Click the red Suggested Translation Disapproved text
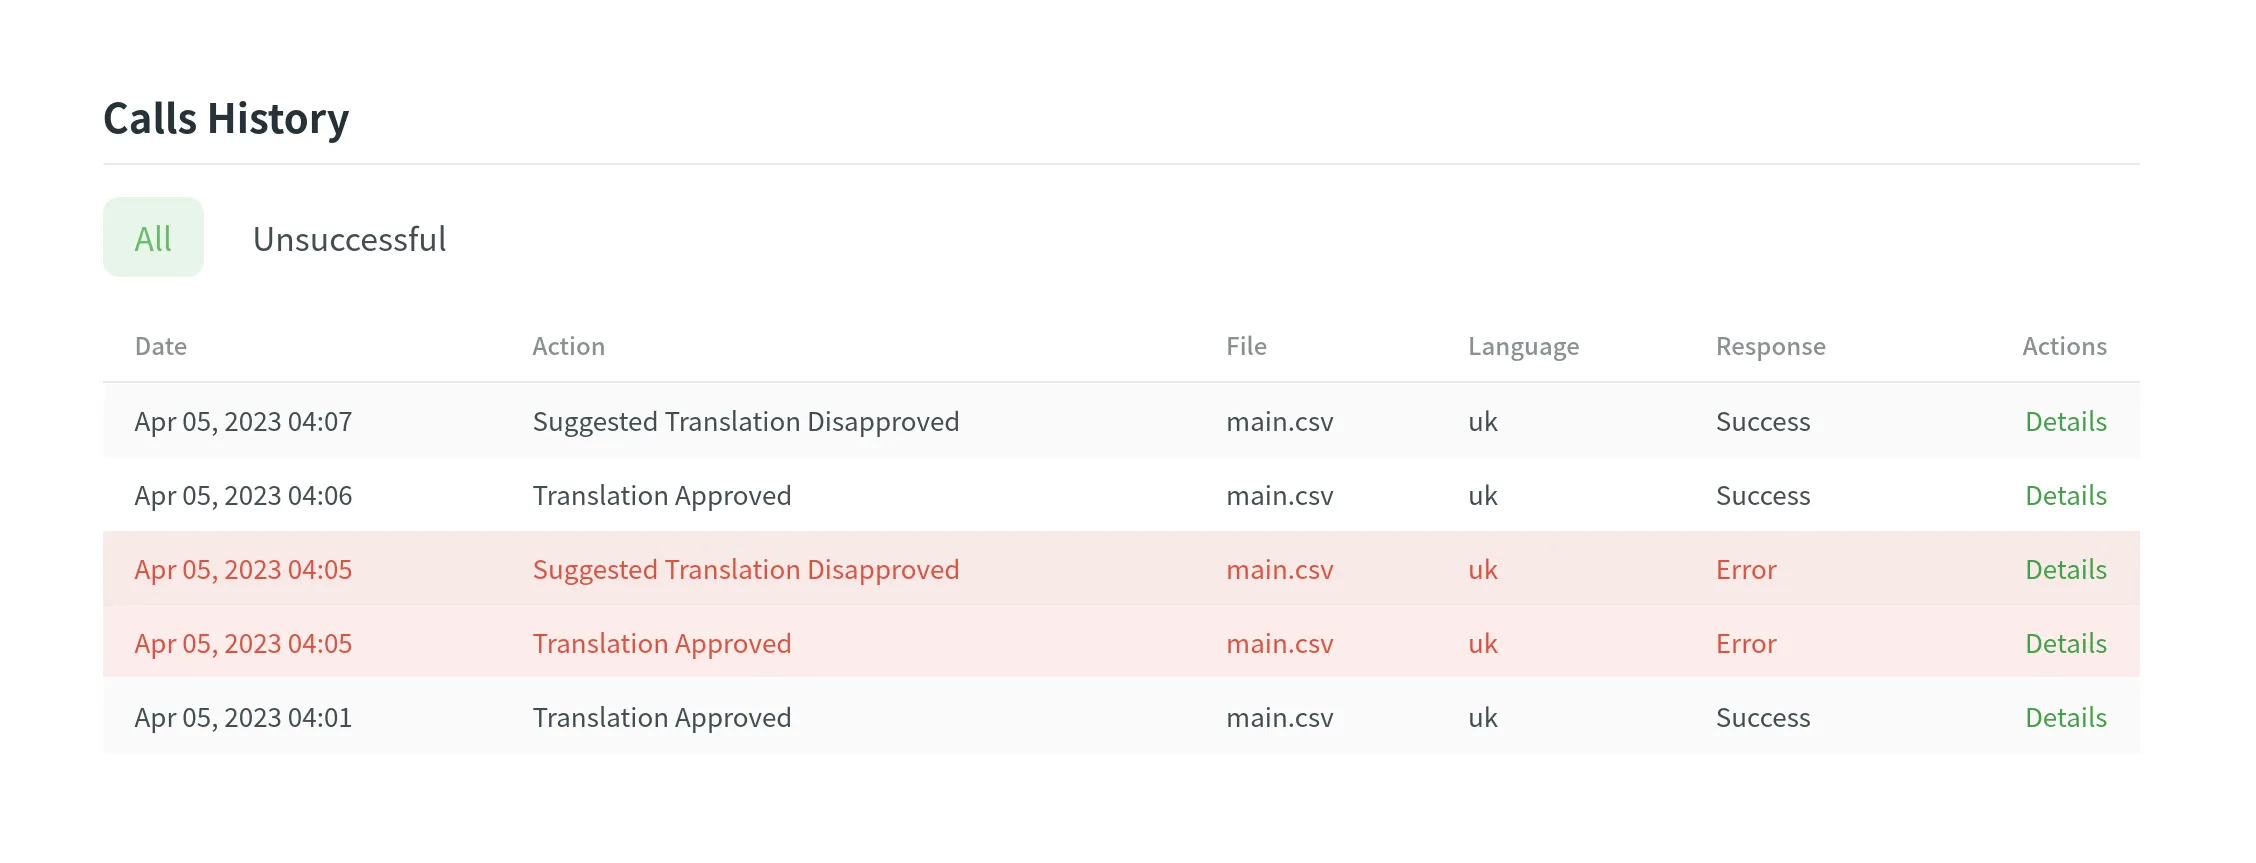Viewport: 2256px width, 863px height. [745, 569]
